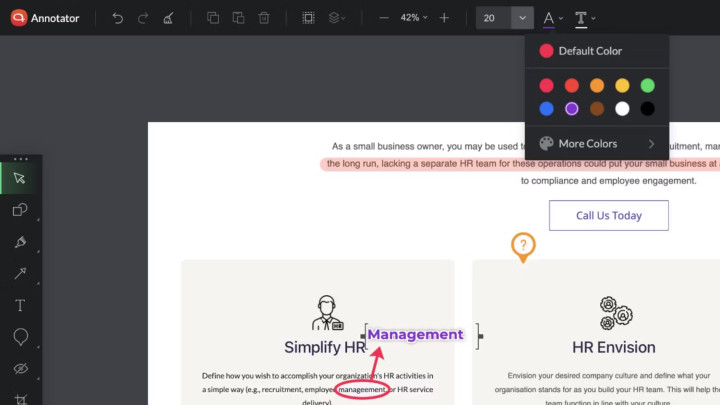The height and width of the screenshot is (405, 720).
Task: Select the Arrow drawing tool
Action: (20, 274)
